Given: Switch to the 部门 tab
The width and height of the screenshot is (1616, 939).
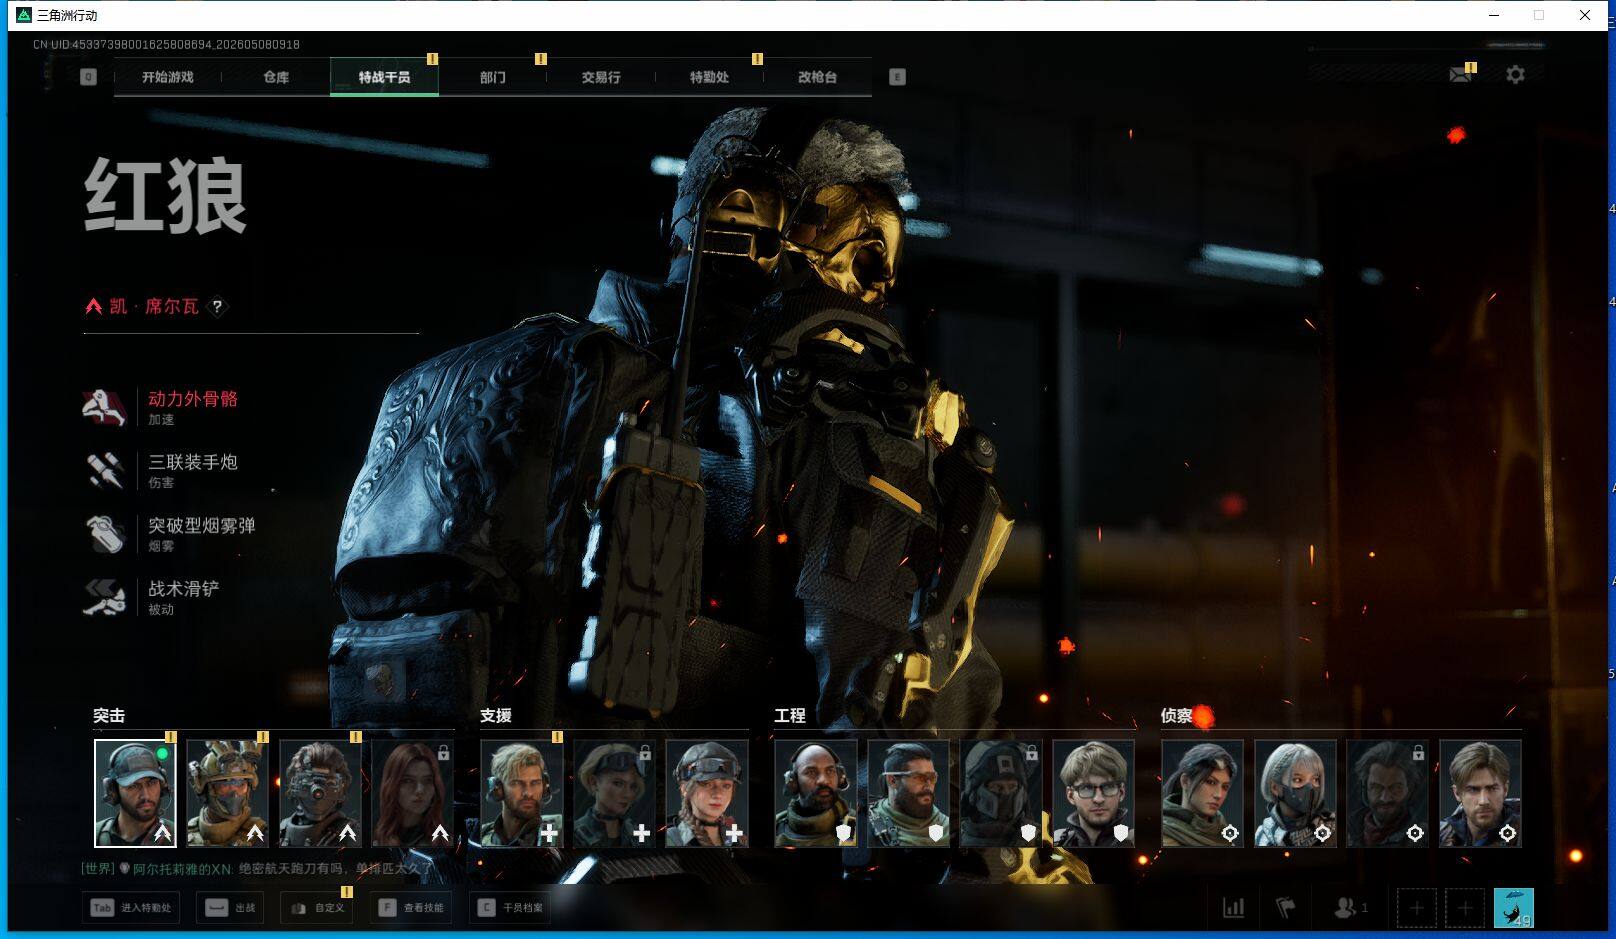Looking at the screenshot, I should click(x=492, y=77).
